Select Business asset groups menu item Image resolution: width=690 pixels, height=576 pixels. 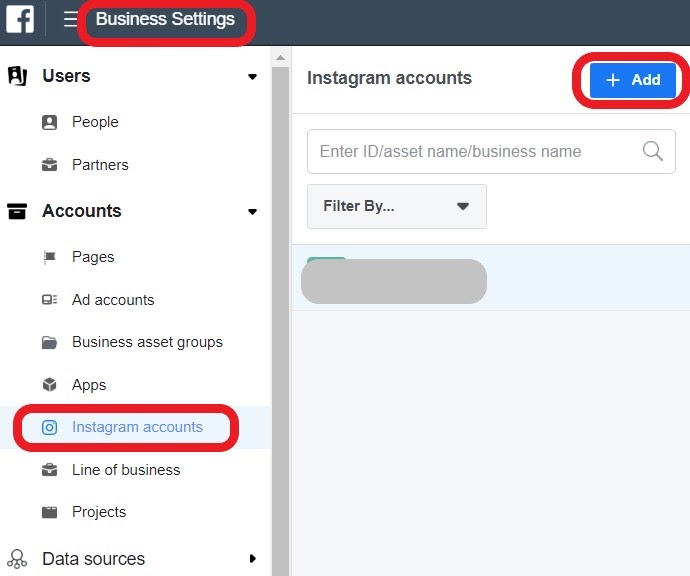[x=147, y=342]
